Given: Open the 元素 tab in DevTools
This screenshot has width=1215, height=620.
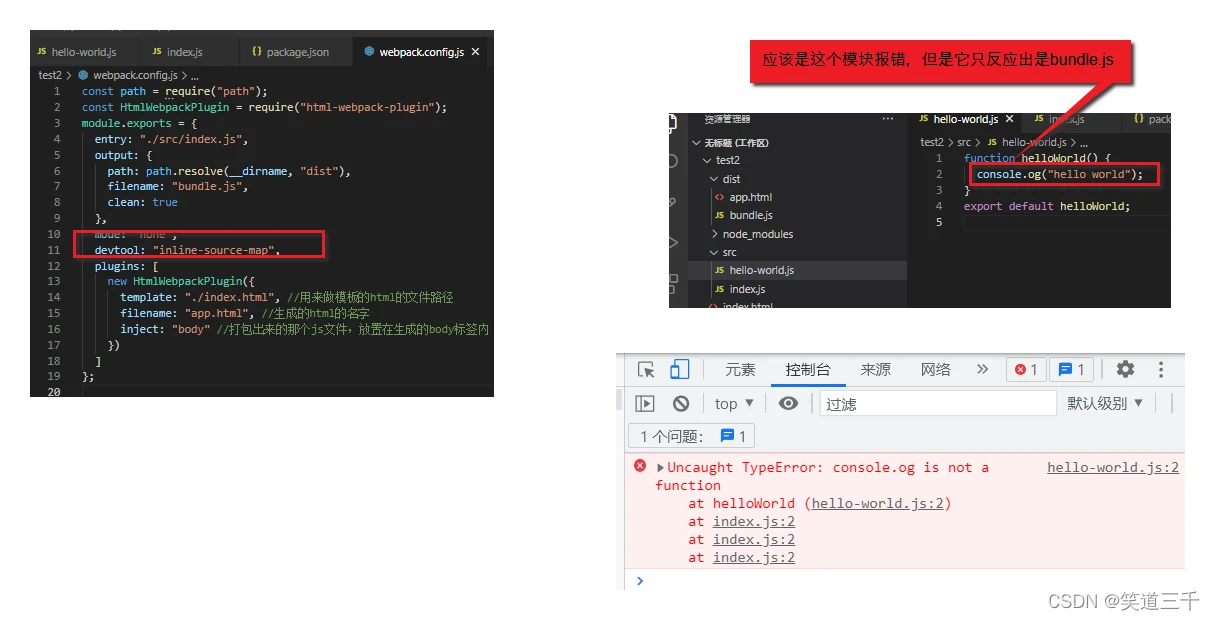Looking at the screenshot, I should tap(740, 370).
